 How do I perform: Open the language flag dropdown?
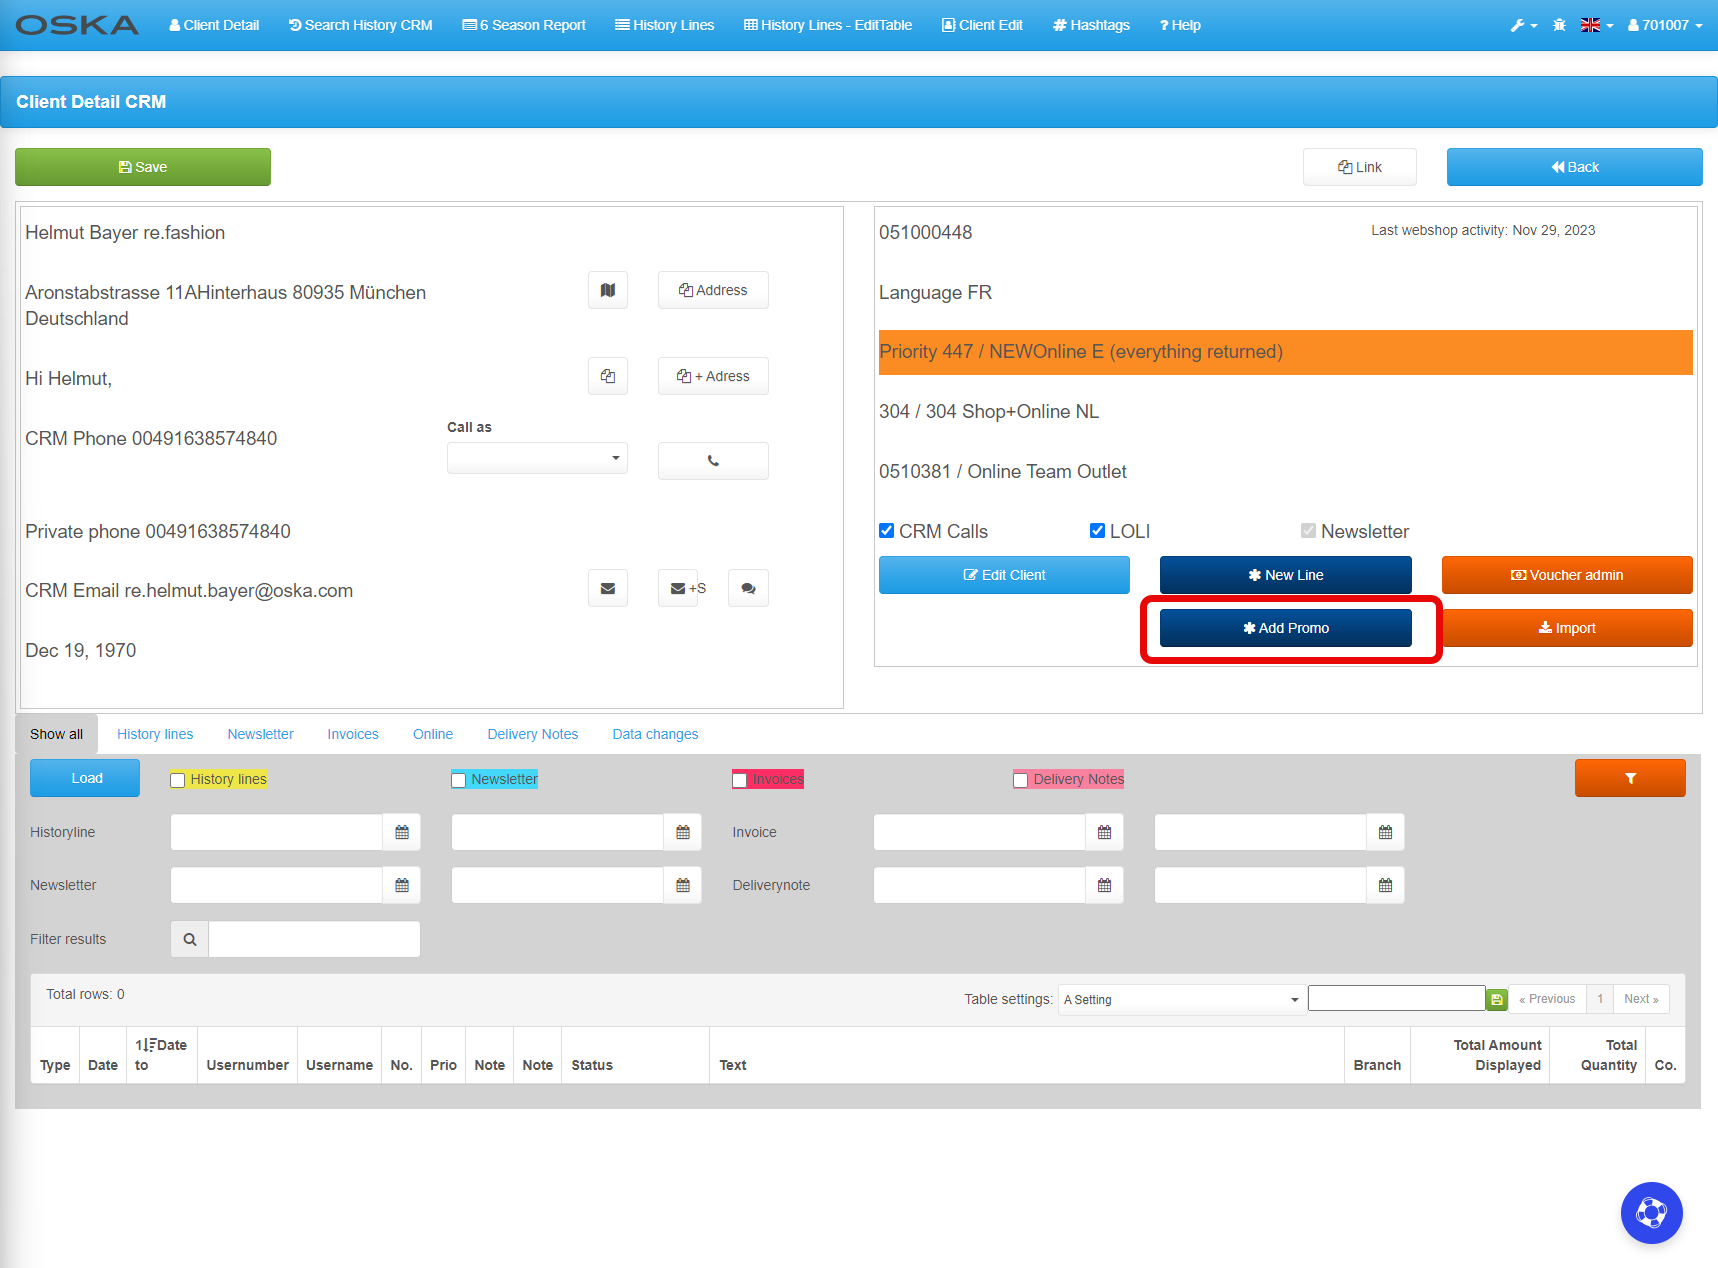[1597, 25]
